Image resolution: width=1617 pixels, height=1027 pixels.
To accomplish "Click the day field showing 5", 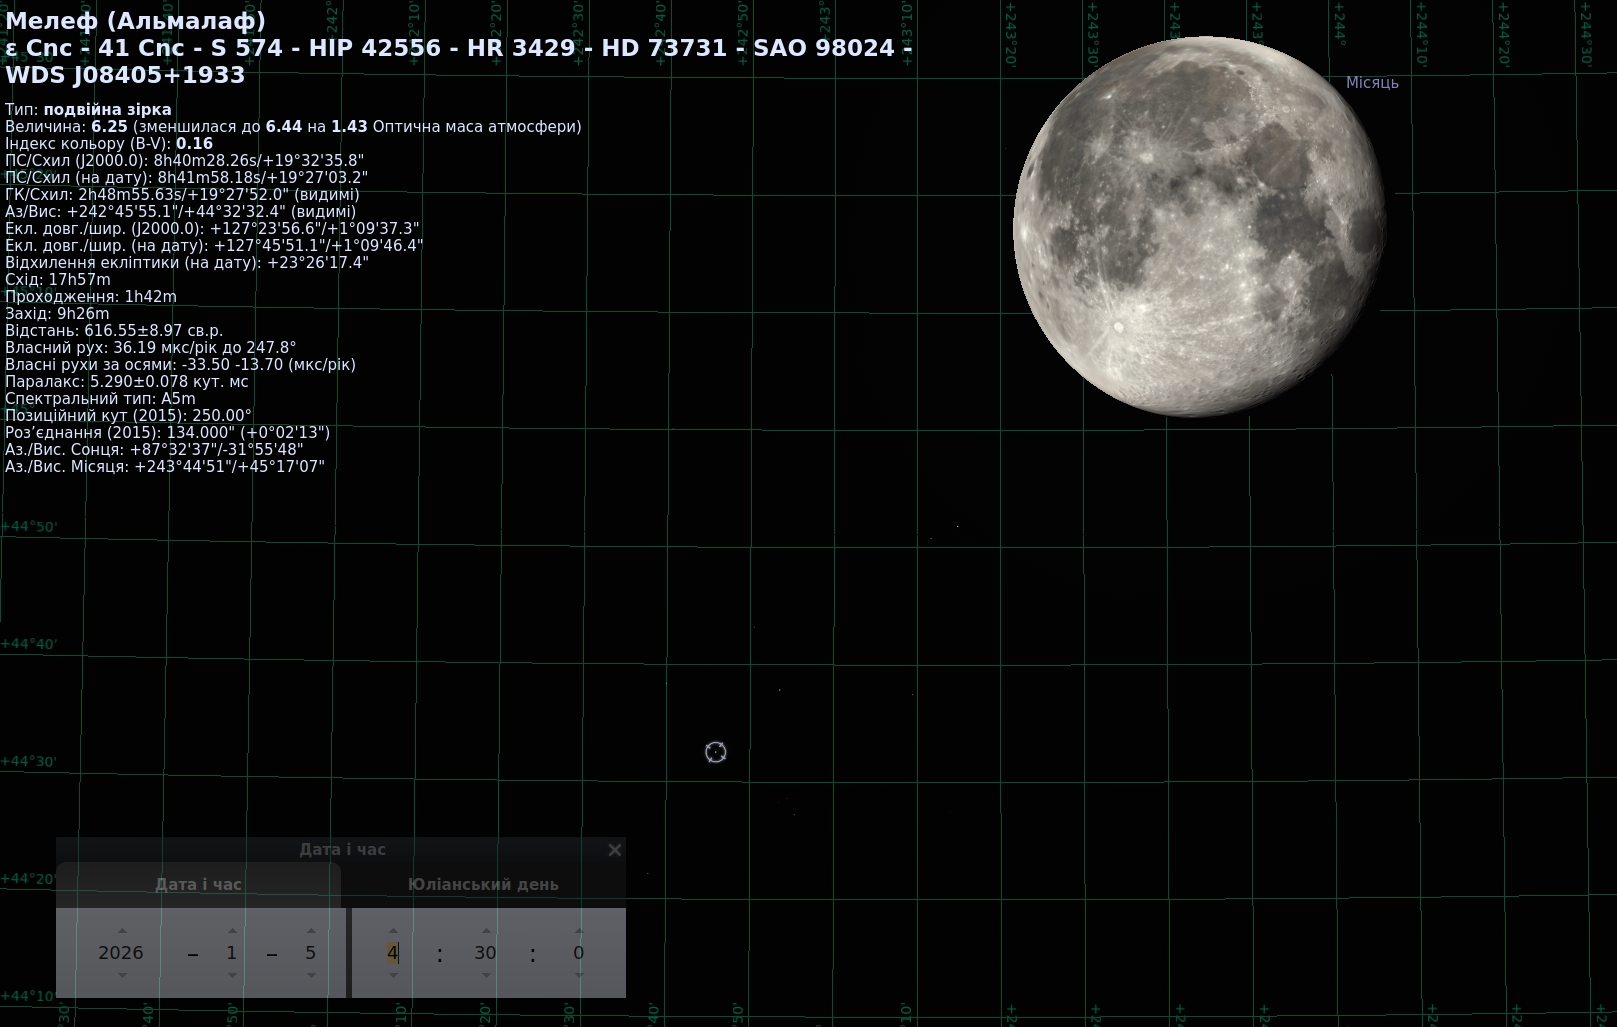I will point(311,953).
